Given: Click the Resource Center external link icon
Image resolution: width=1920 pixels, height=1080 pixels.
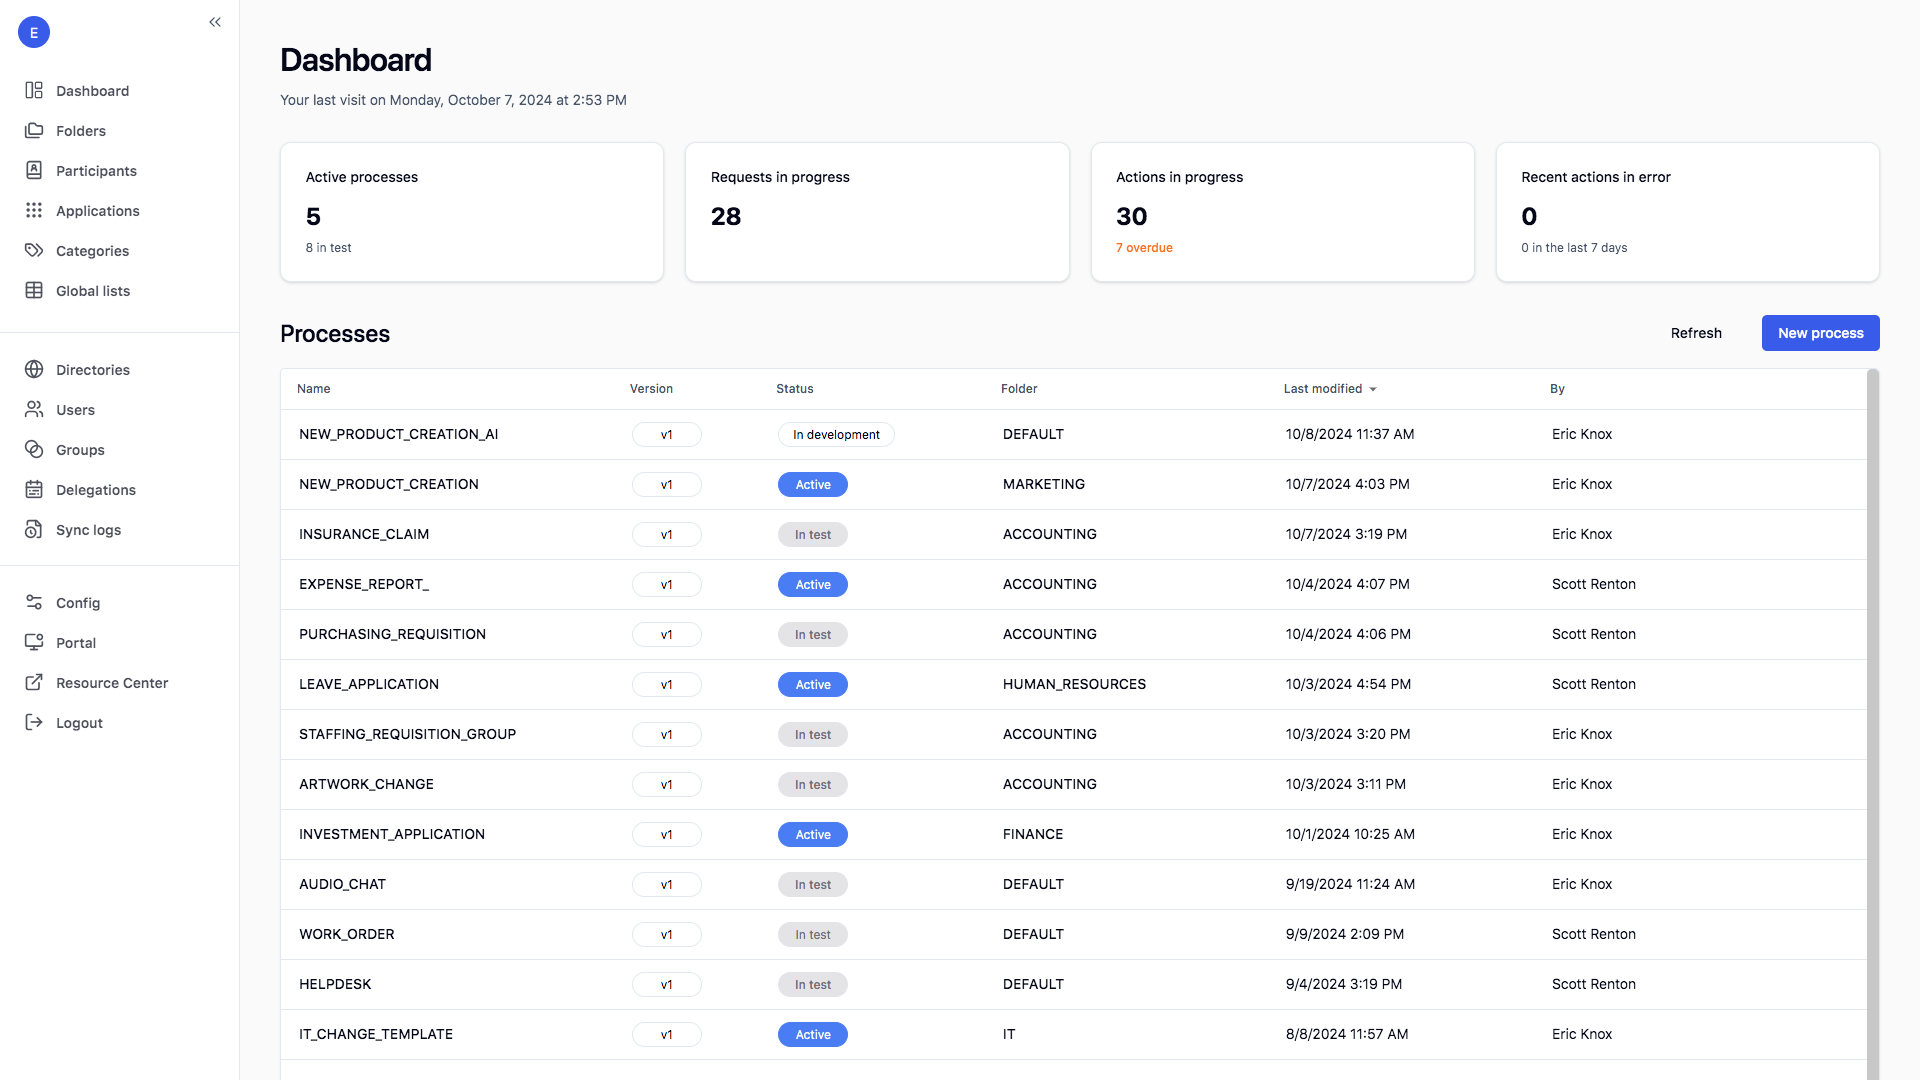Looking at the screenshot, I should [34, 683].
